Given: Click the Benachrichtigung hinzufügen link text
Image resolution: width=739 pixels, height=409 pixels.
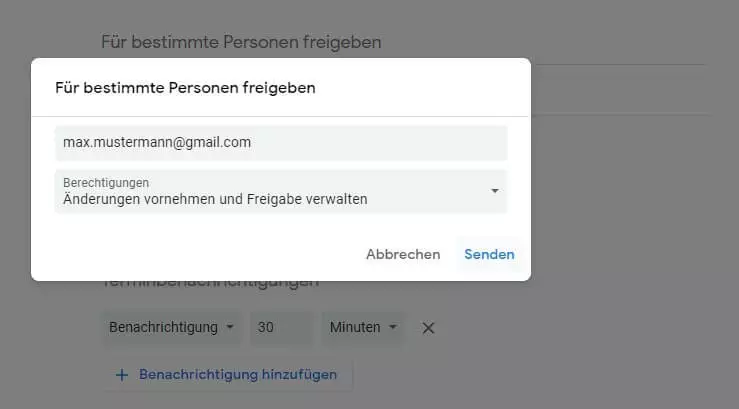Looking at the screenshot, I should (x=238, y=375).
